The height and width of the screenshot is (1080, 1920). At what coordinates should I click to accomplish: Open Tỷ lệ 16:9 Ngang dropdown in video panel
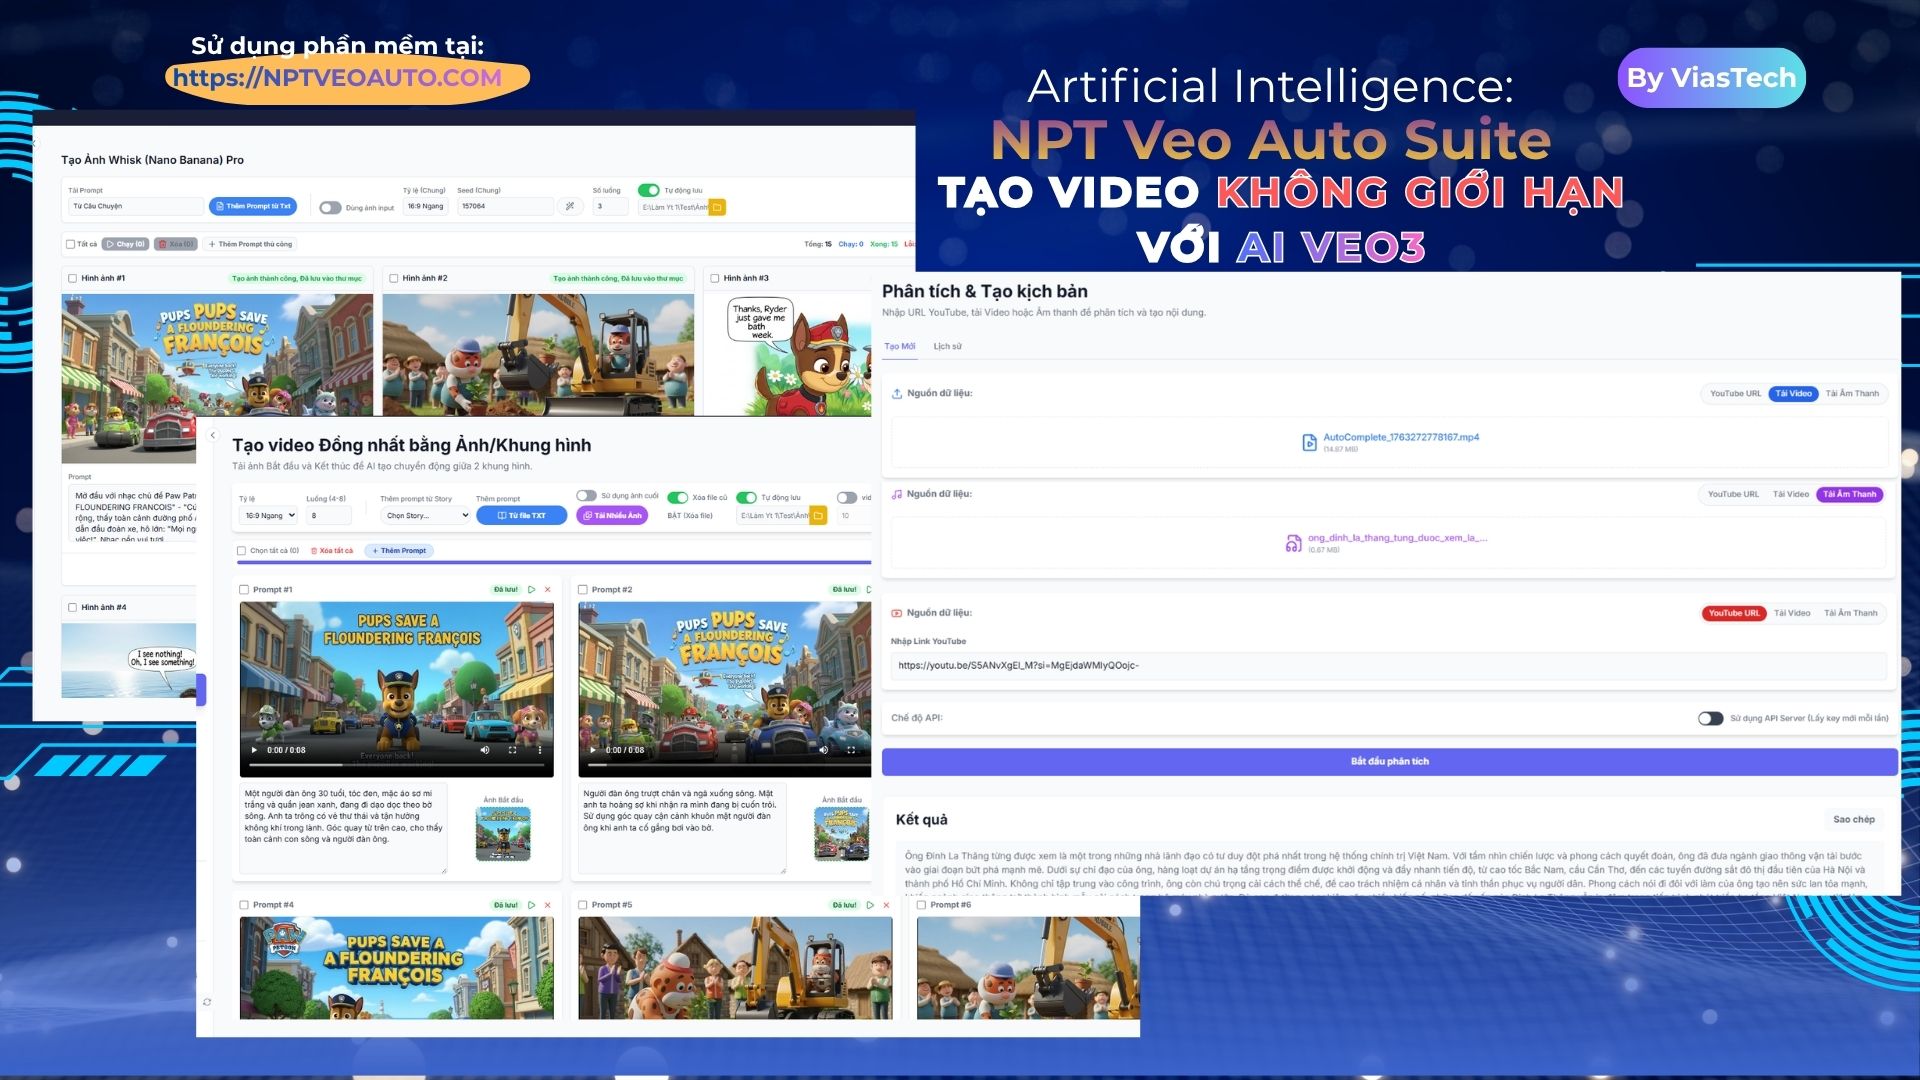pos(269,516)
